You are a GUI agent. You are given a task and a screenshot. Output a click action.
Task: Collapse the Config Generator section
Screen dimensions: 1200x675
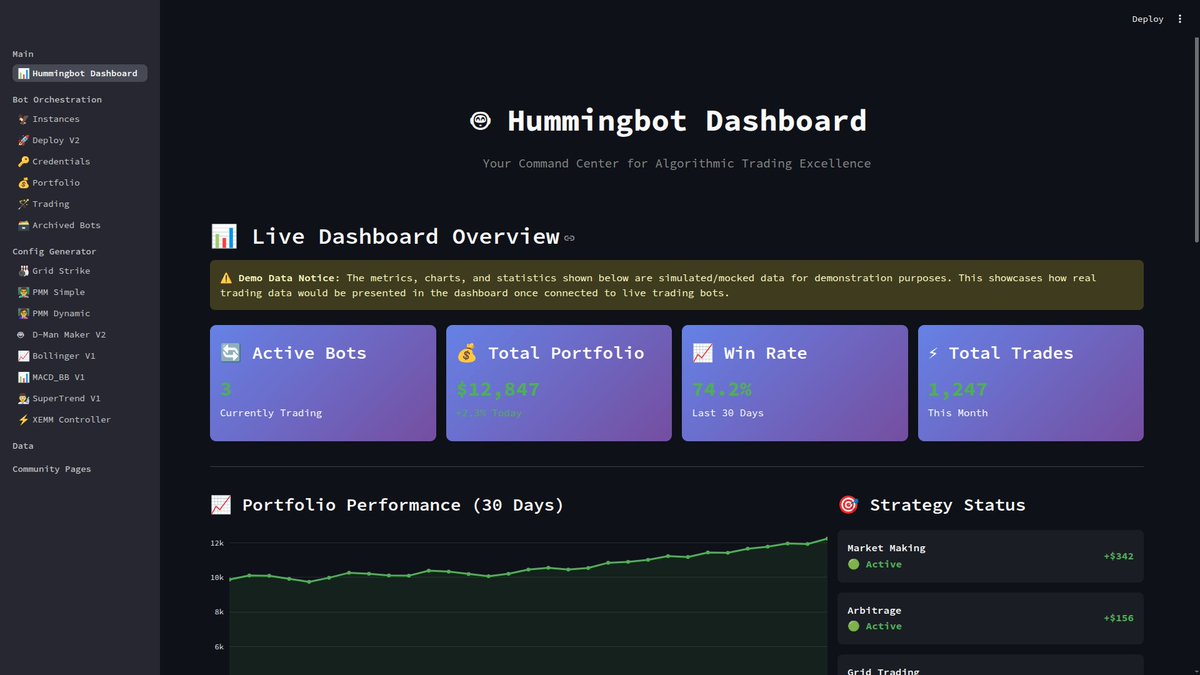point(54,252)
